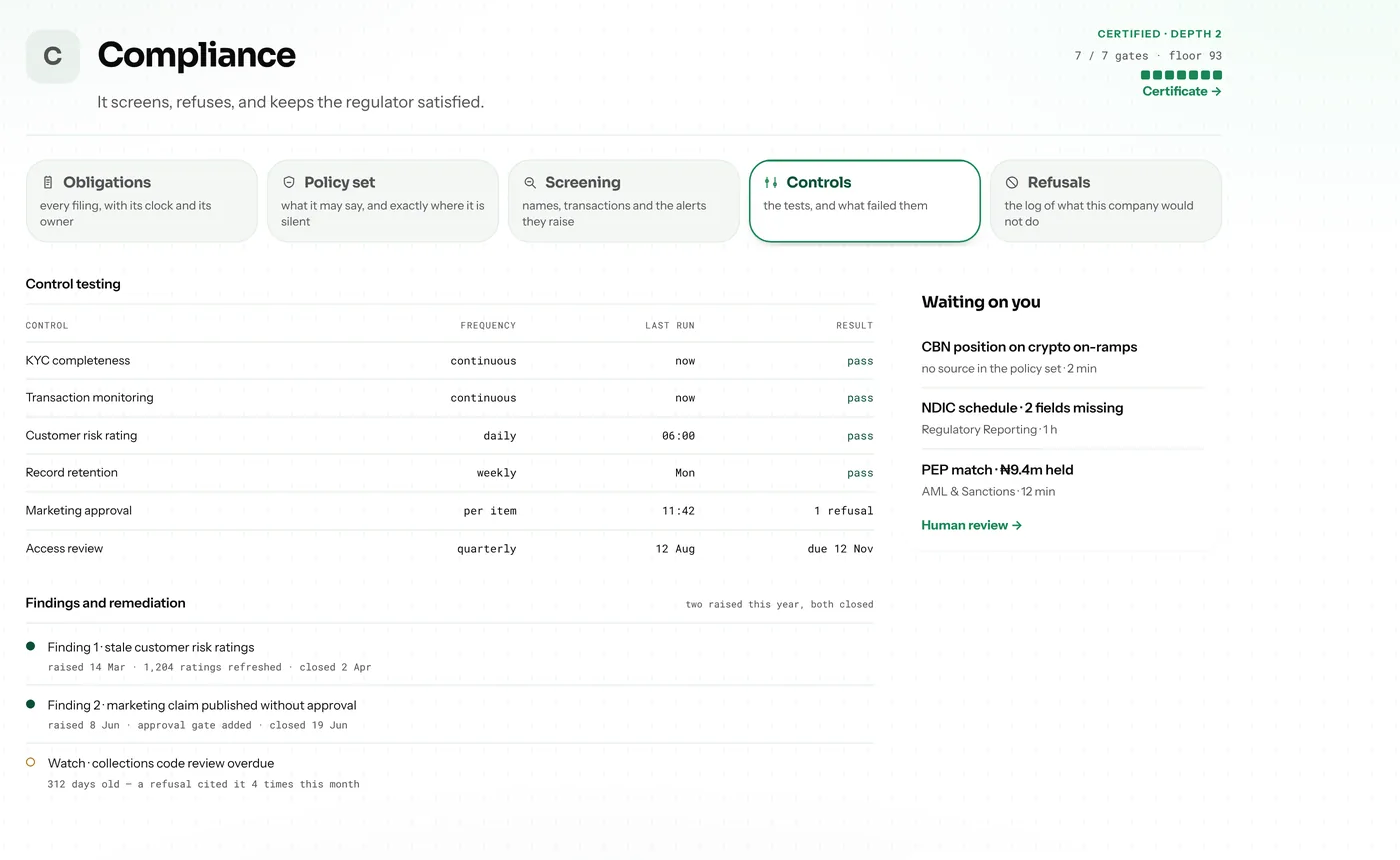
Task: Select the Transaction monitoring row
Action: click(x=450, y=398)
